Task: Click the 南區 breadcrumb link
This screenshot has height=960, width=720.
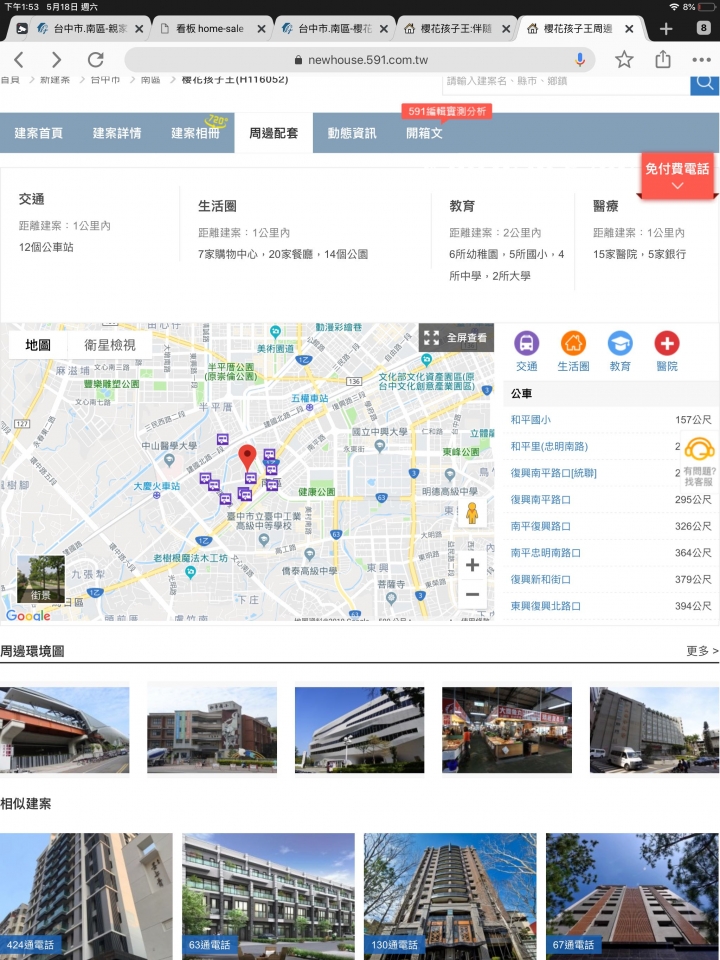Action: [x=151, y=80]
